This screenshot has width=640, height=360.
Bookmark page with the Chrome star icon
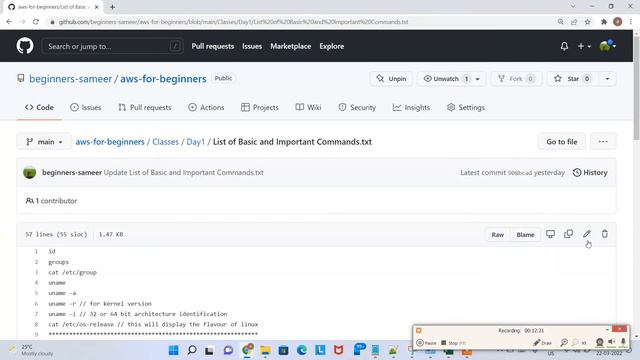pos(587,22)
